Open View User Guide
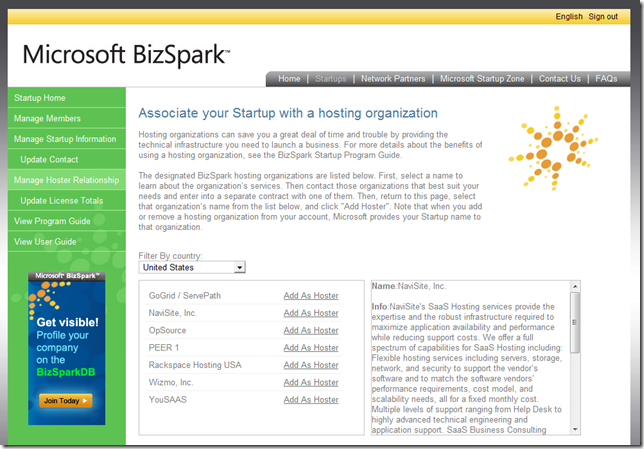 coord(67,242)
